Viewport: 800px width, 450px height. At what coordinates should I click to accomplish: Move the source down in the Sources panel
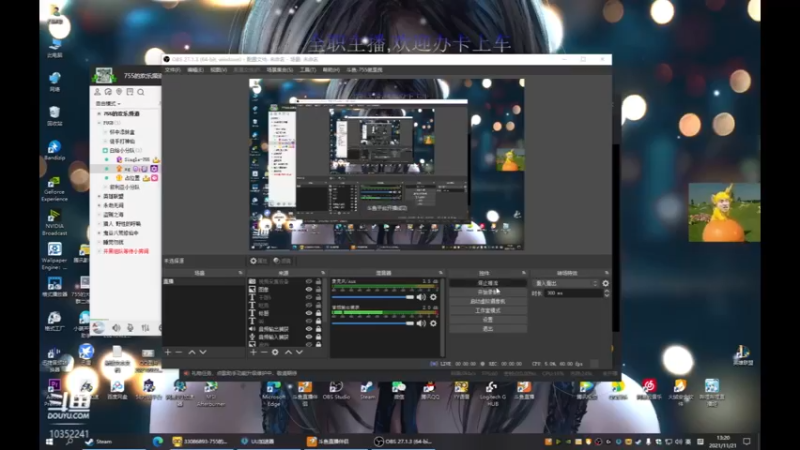point(299,352)
